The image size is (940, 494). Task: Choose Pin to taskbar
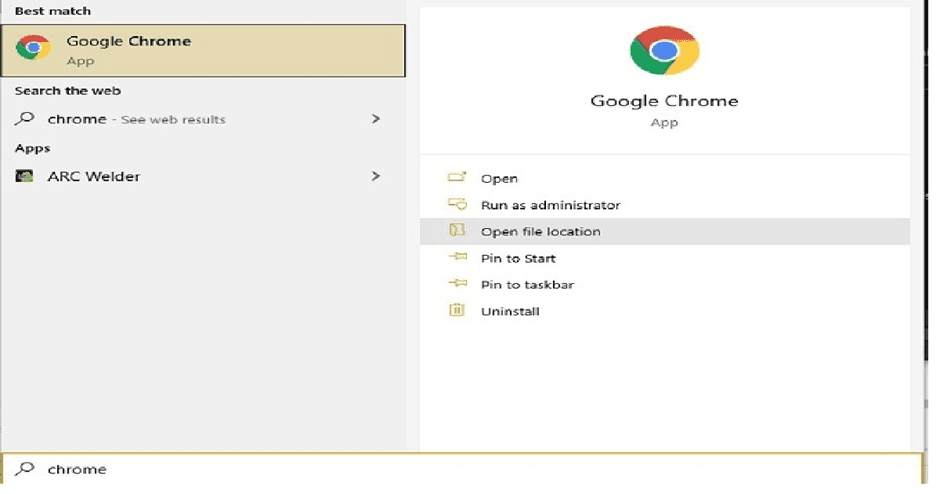[665, 285]
